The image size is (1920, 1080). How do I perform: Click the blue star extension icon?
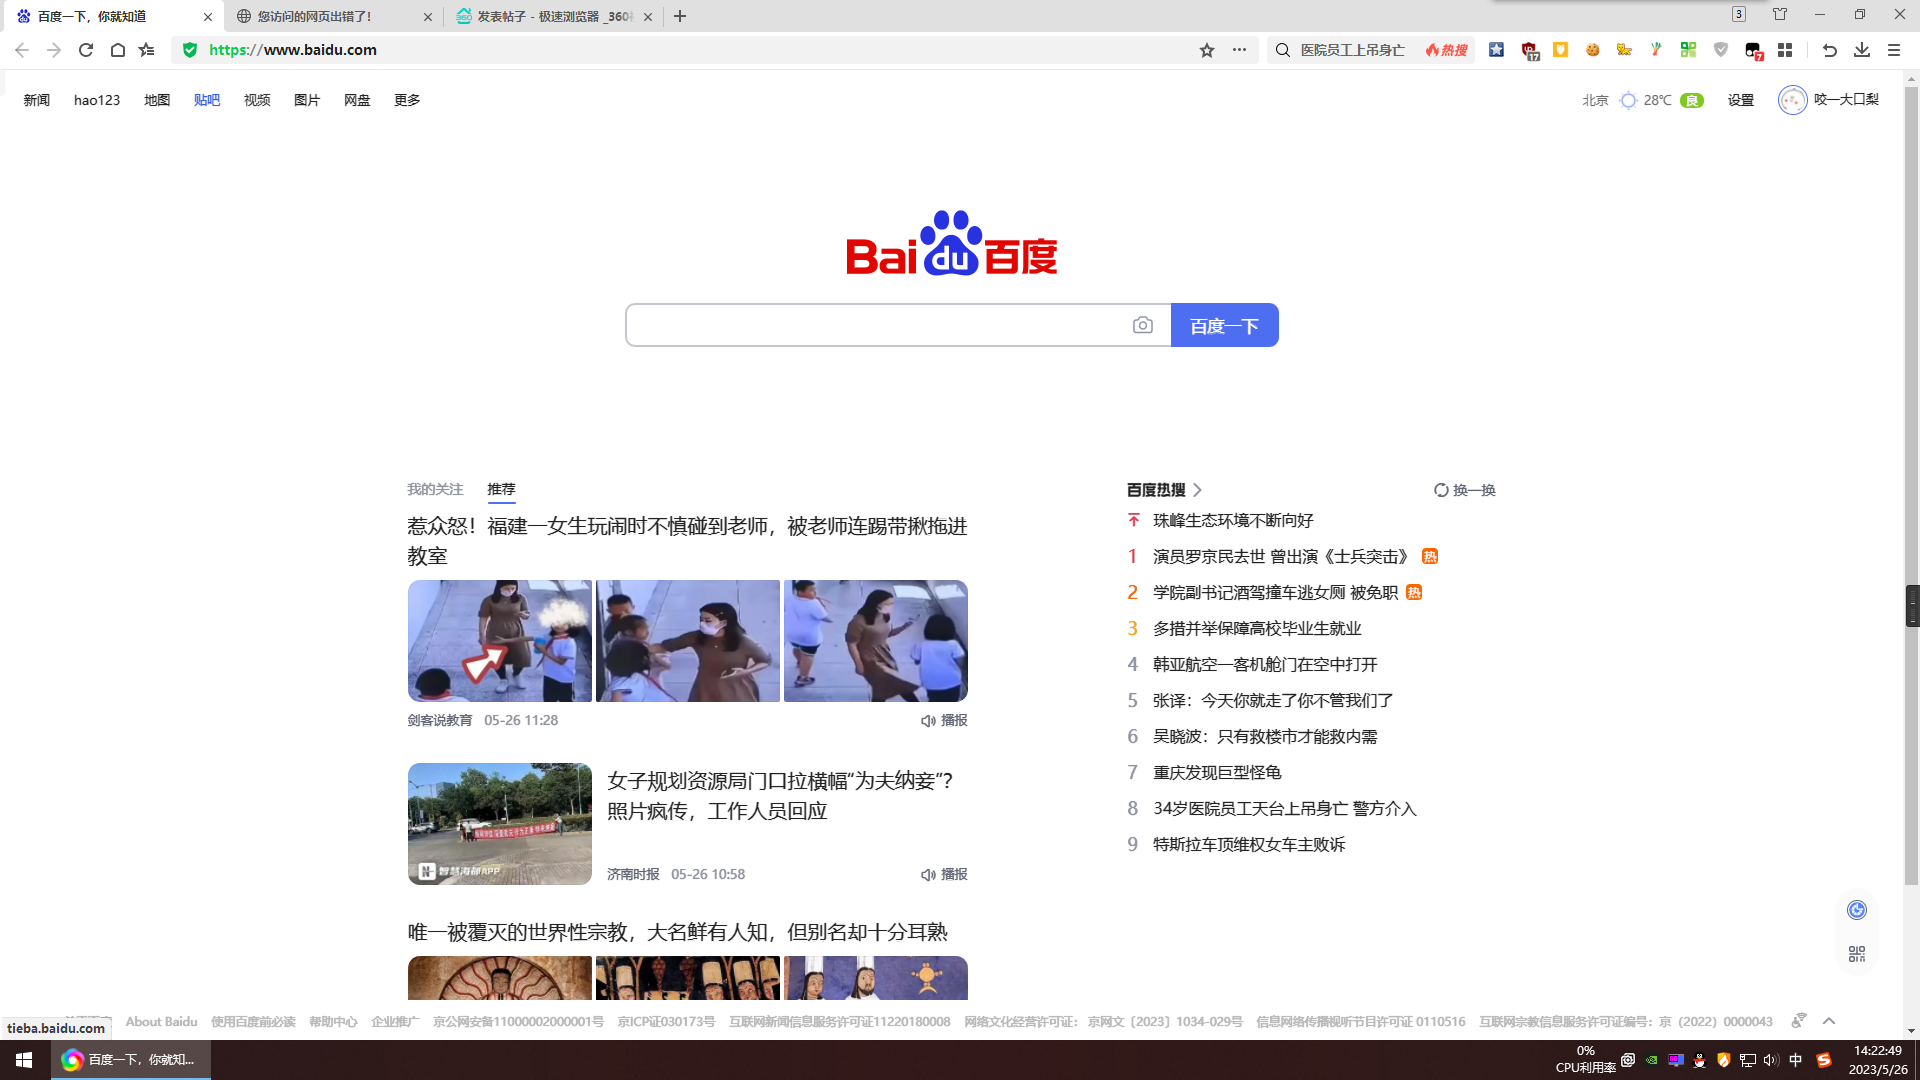click(x=1496, y=50)
